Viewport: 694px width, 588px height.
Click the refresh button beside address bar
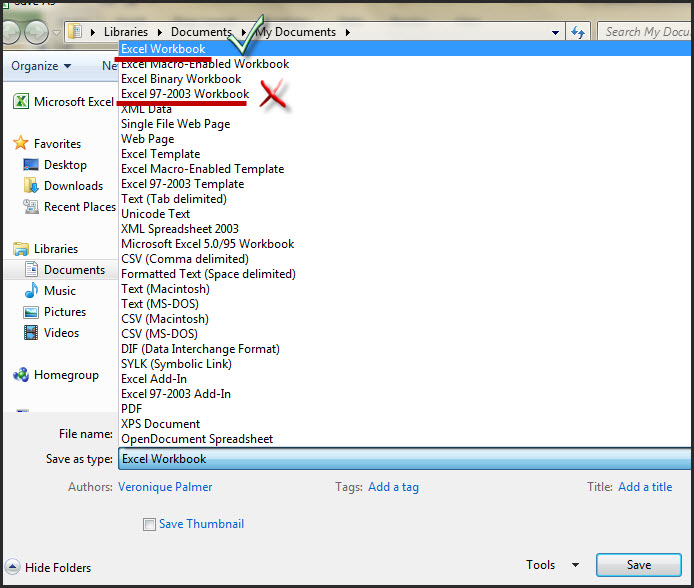click(x=578, y=32)
